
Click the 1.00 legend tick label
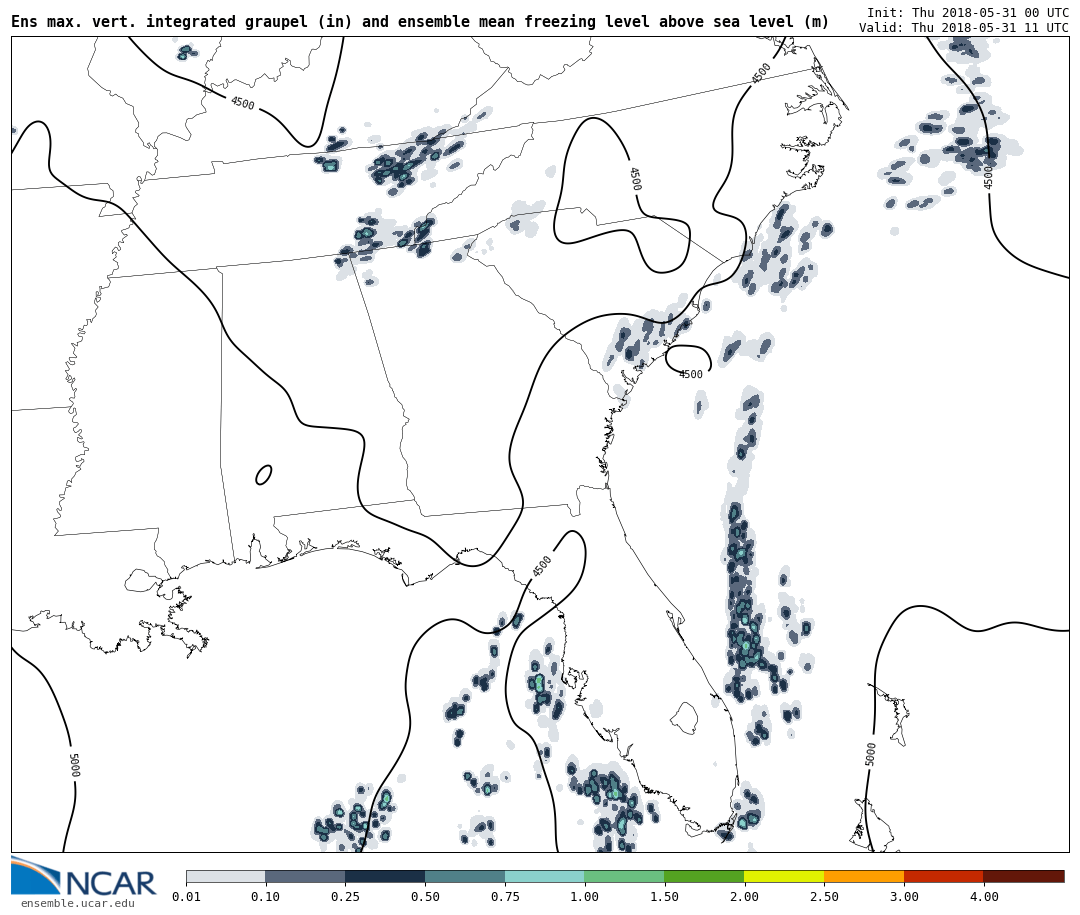point(585,897)
